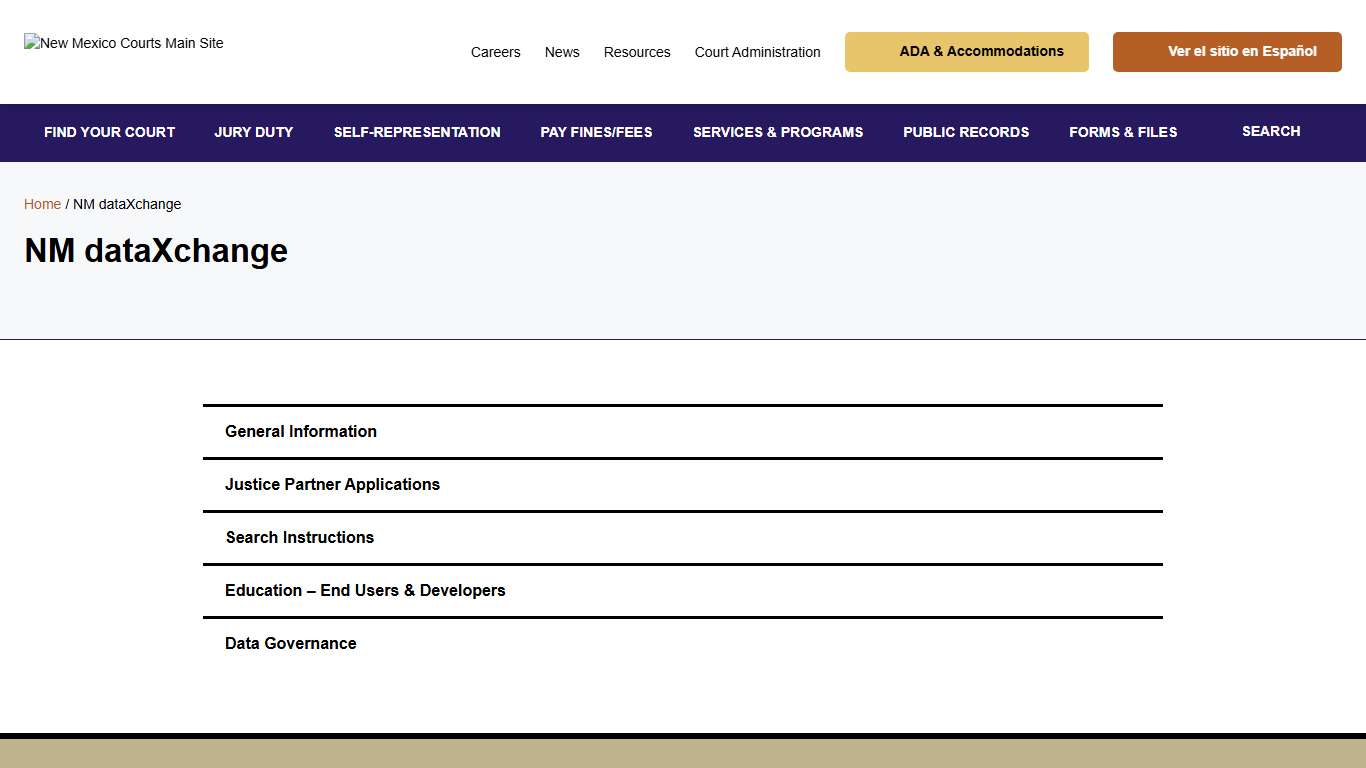
Task: Go to the News page
Action: [x=562, y=52]
